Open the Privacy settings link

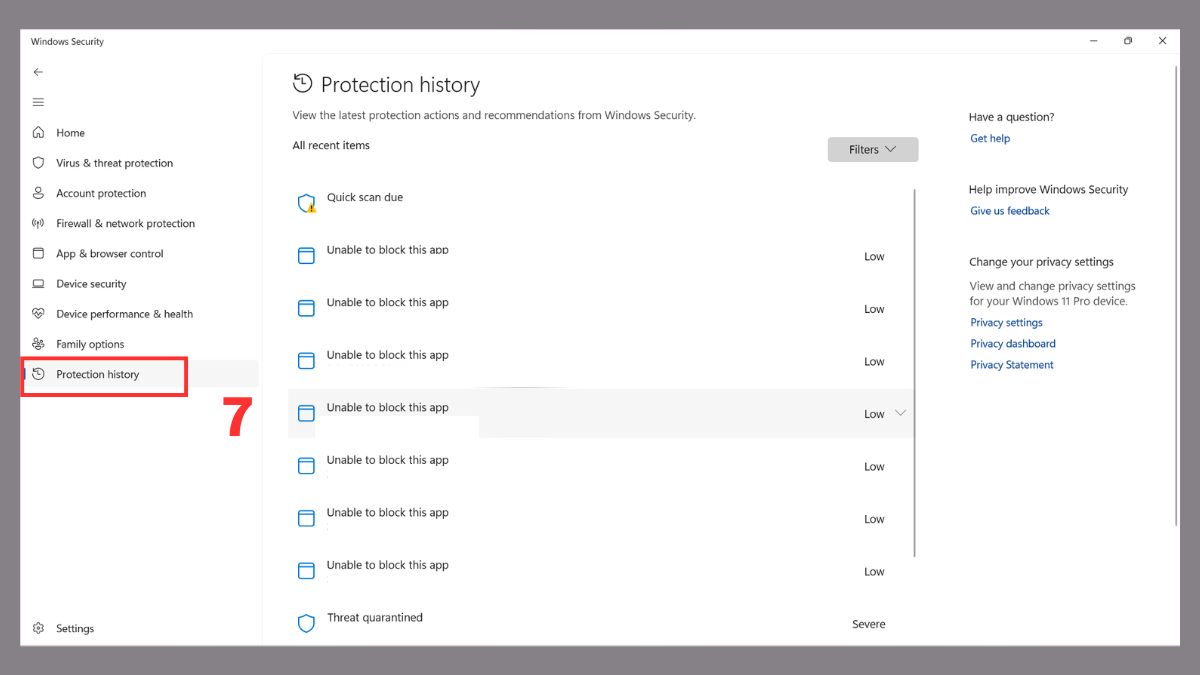tap(1006, 323)
